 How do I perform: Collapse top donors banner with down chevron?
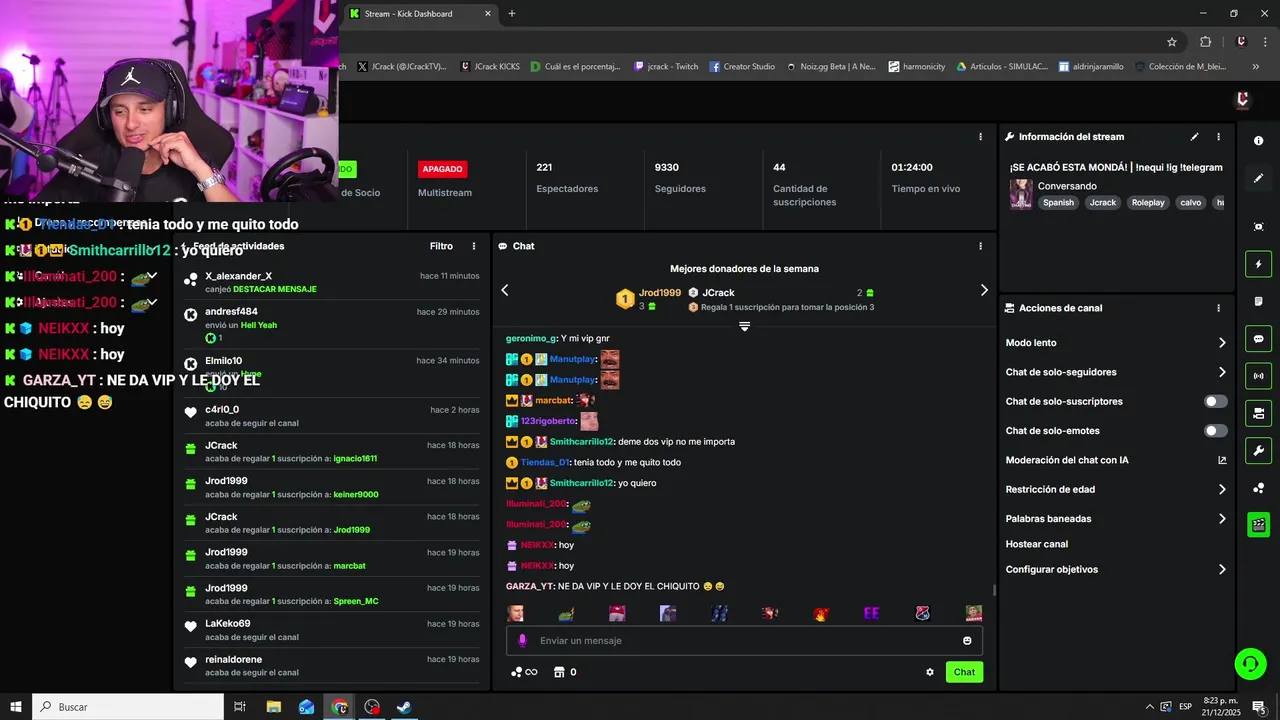click(744, 326)
